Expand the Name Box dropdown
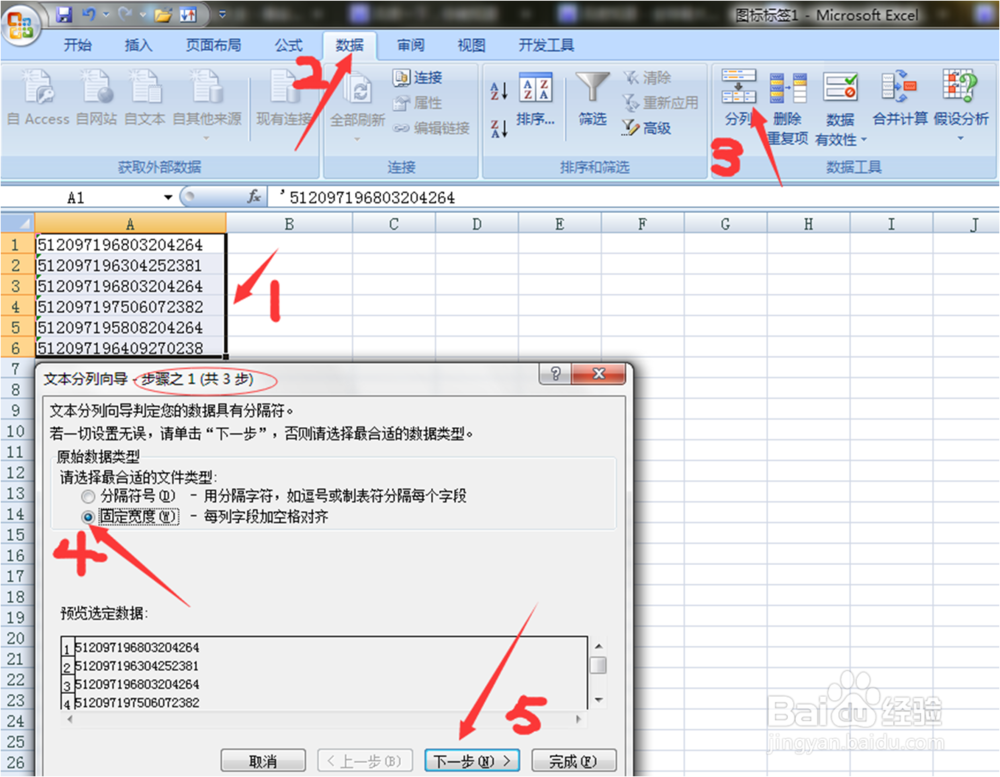1000x777 pixels. 168,197
